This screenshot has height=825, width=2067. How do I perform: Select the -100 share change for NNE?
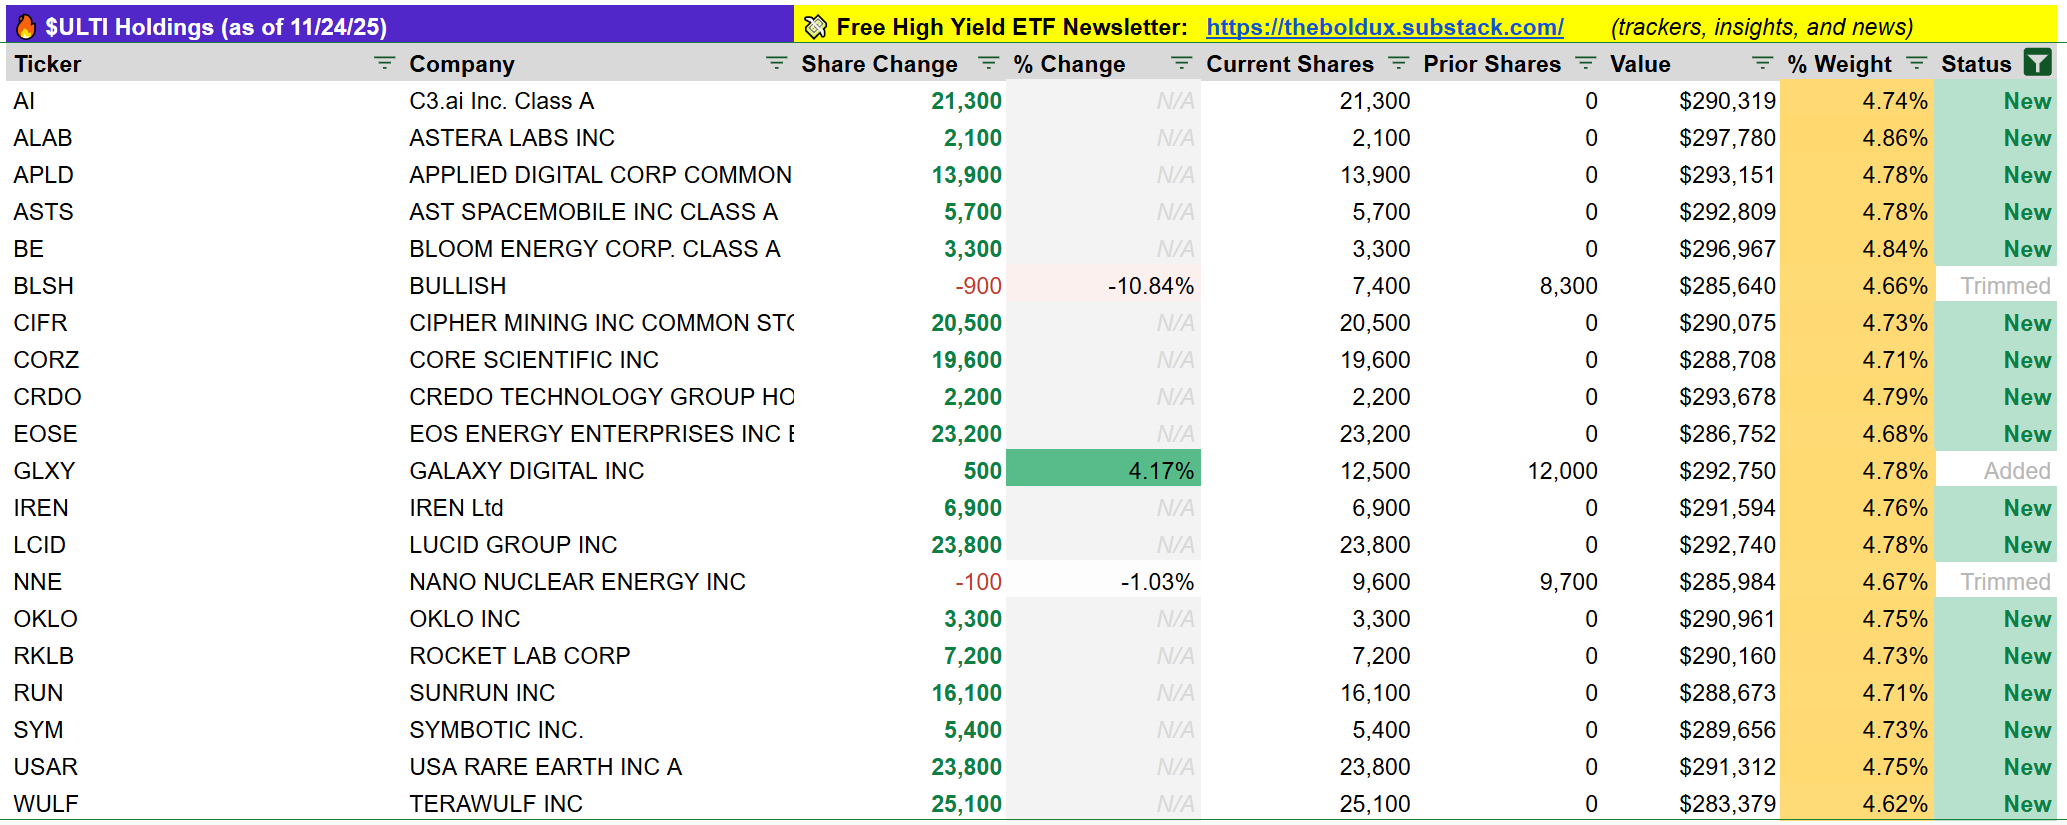(x=900, y=582)
